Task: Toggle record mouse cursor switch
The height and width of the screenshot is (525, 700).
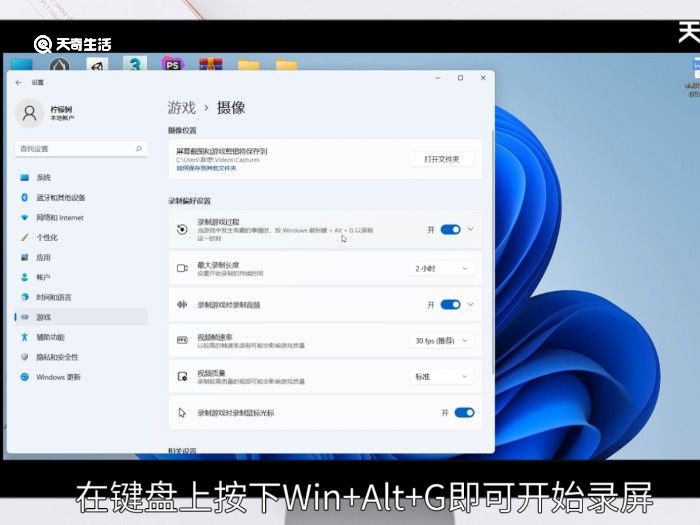Action: click(464, 412)
